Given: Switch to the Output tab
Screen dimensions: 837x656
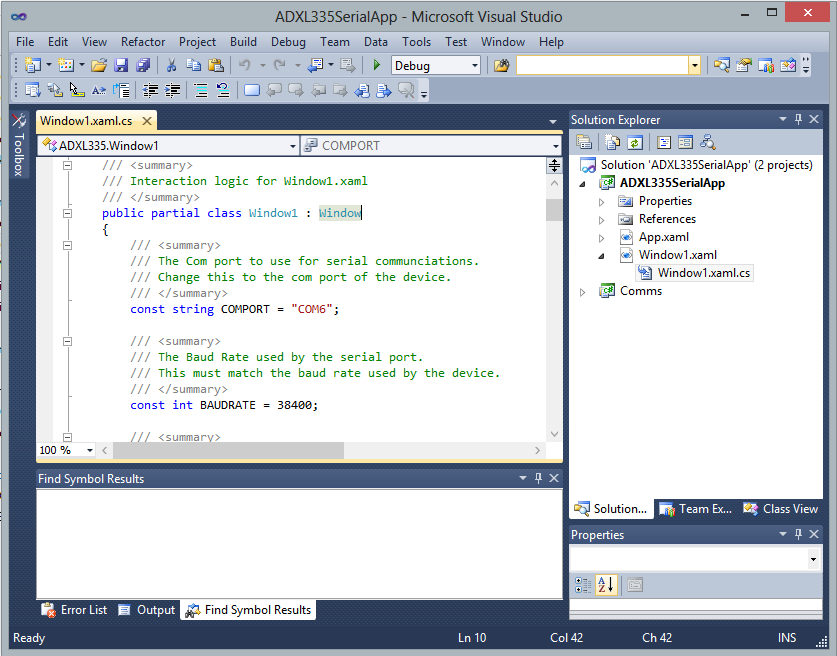Looking at the screenshot, I should pos(147,610).
